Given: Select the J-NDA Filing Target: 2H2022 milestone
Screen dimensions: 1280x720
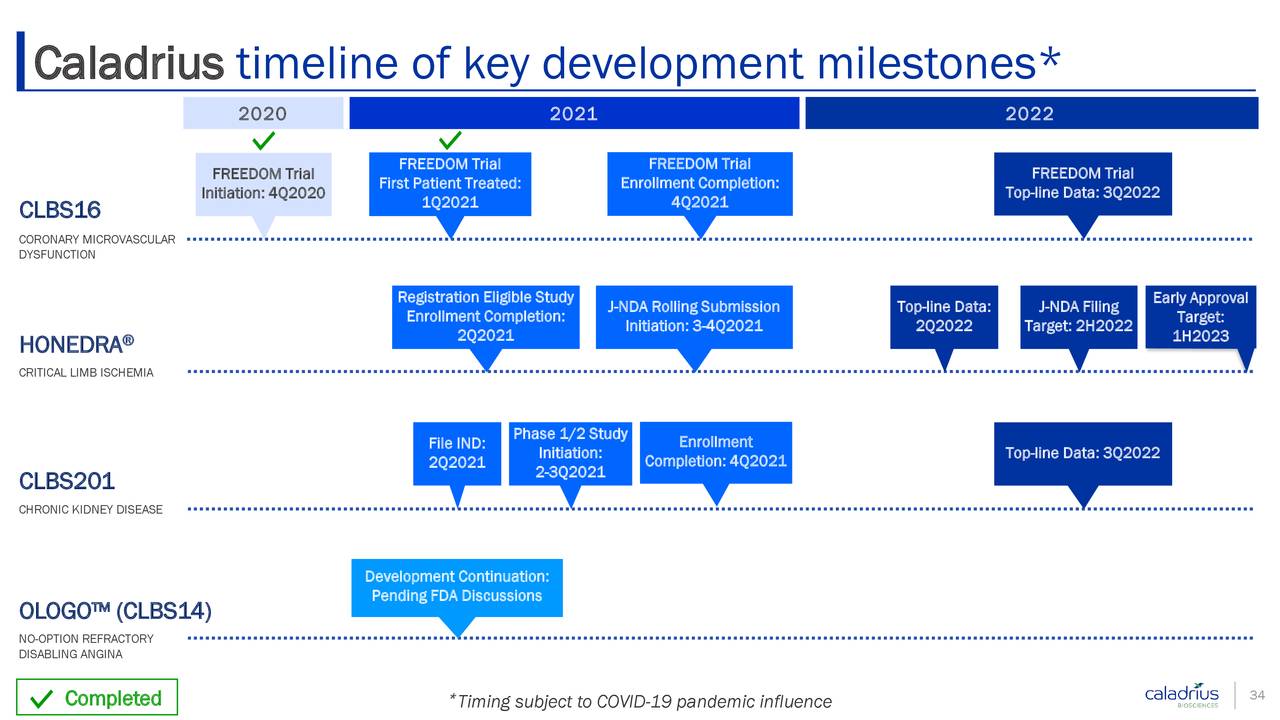Looking at the screenshot, I should click(1078, 317).
